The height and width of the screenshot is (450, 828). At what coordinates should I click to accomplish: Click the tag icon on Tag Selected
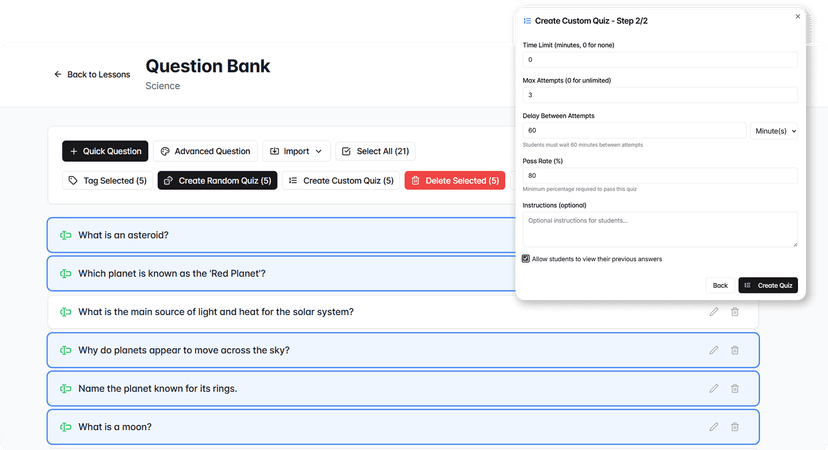pos(73,181)
